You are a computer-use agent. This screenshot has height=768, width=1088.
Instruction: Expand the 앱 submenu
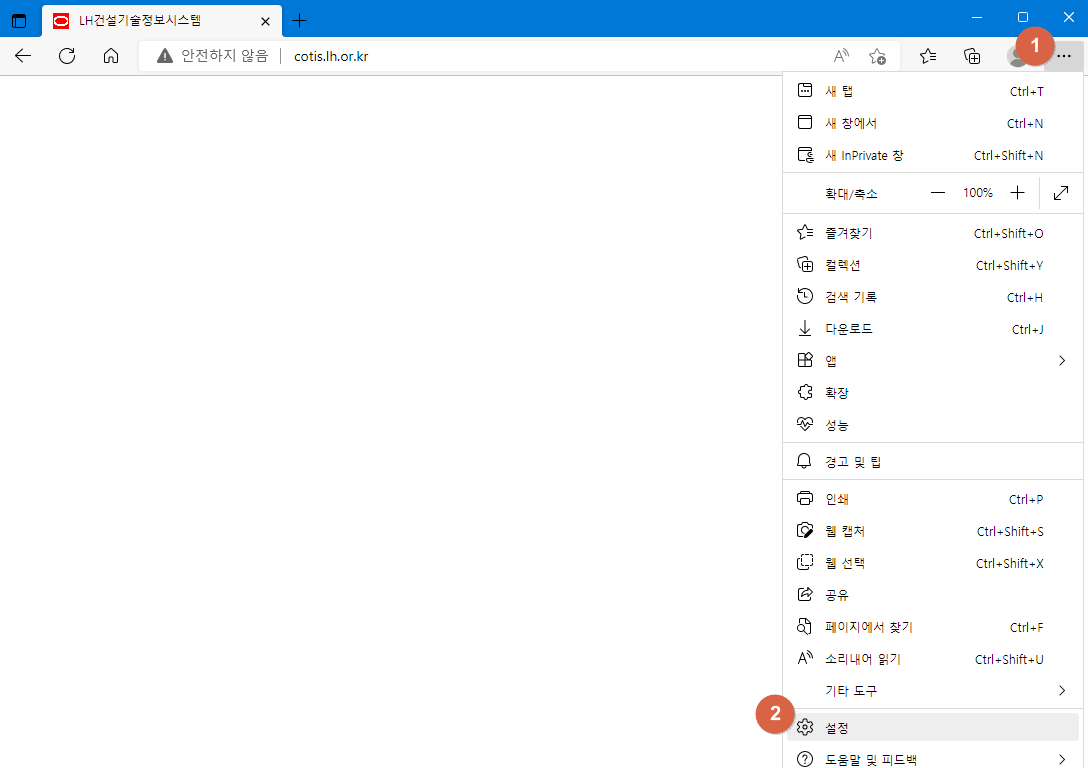coord(933,361)
